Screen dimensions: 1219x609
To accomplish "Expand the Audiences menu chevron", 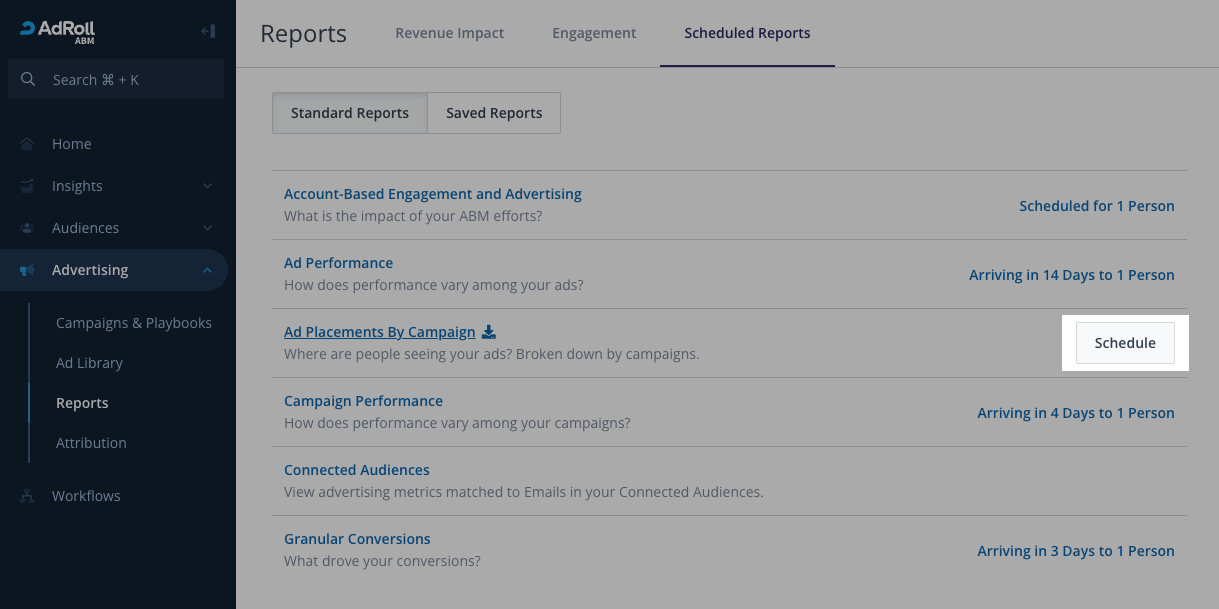I will tap(207, 228).
